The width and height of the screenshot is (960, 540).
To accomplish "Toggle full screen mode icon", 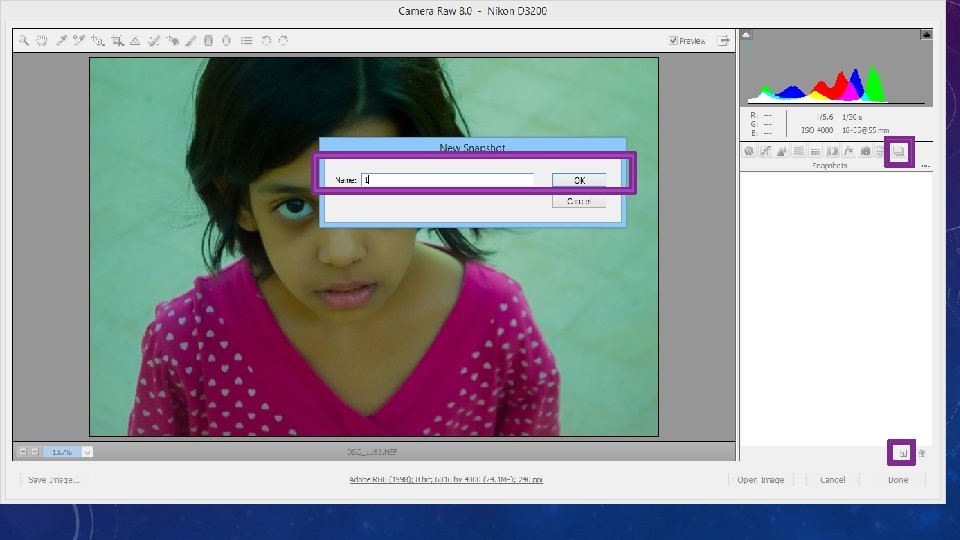I will click(723, 41).
